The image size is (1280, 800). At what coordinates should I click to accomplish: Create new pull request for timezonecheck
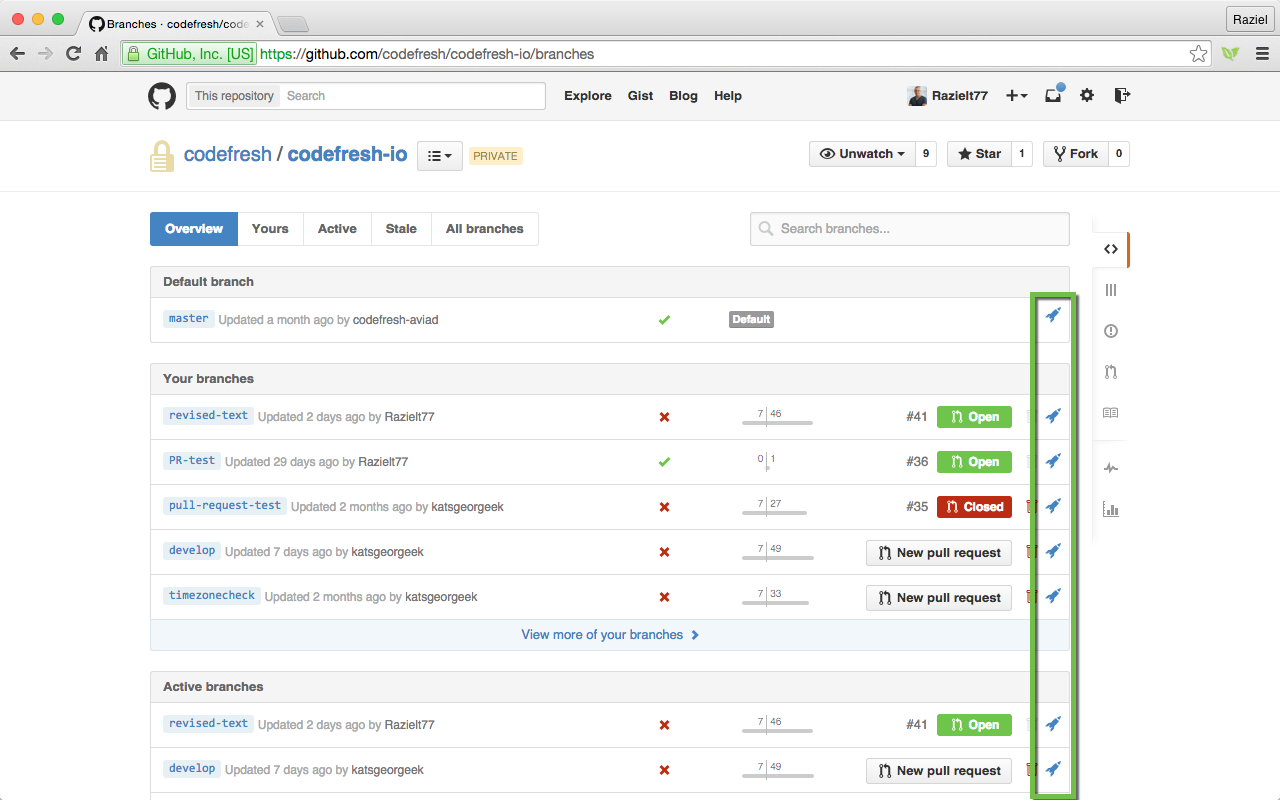tap(939, 597)
